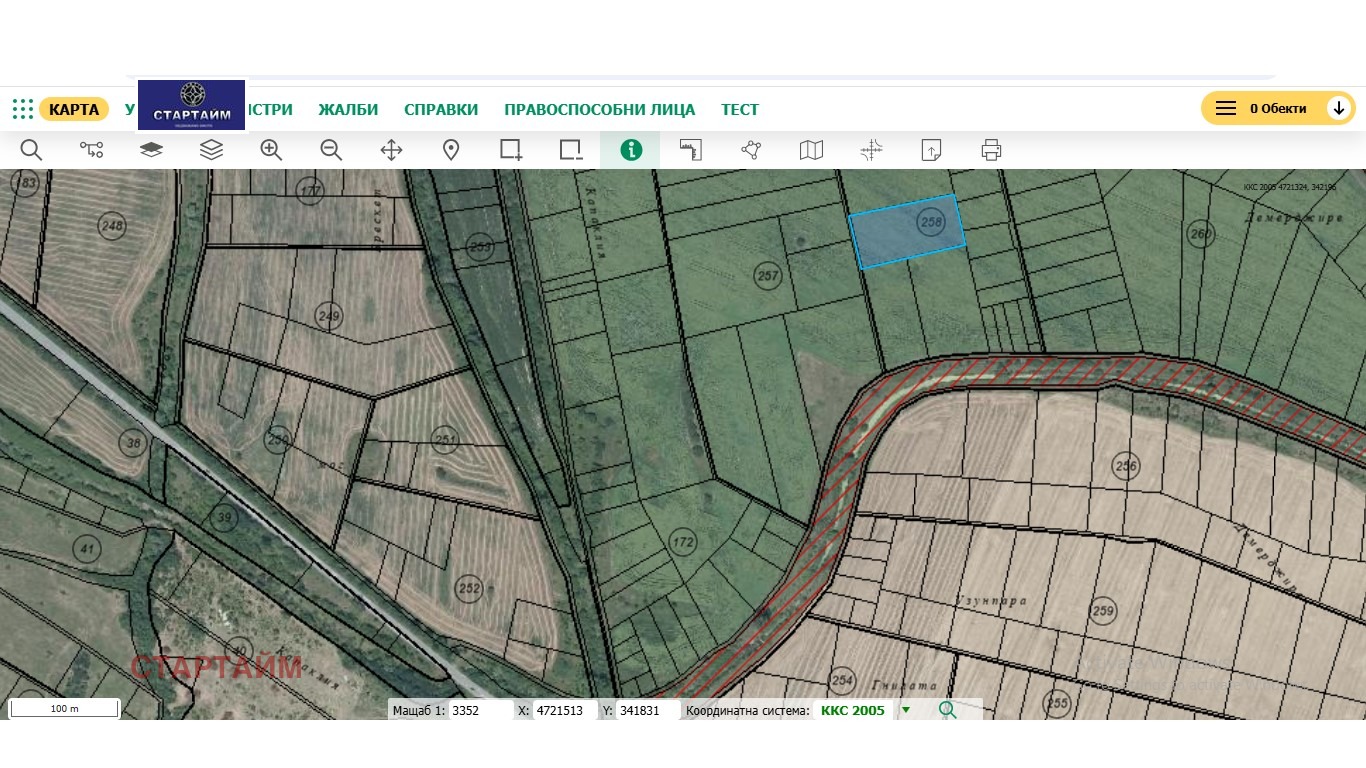Toggle the info identify tool

(x=631, y=150)
